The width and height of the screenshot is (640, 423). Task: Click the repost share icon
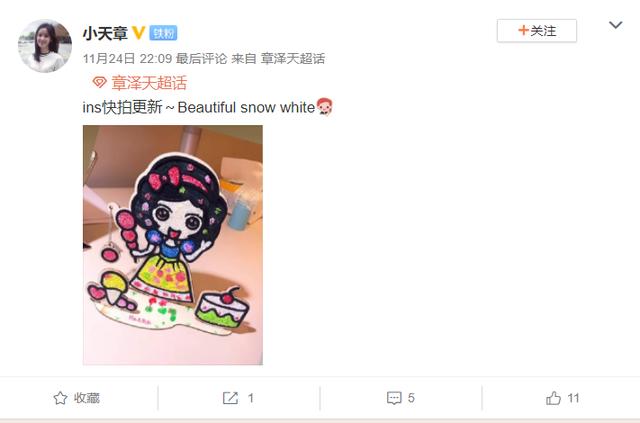pos(230,398)
